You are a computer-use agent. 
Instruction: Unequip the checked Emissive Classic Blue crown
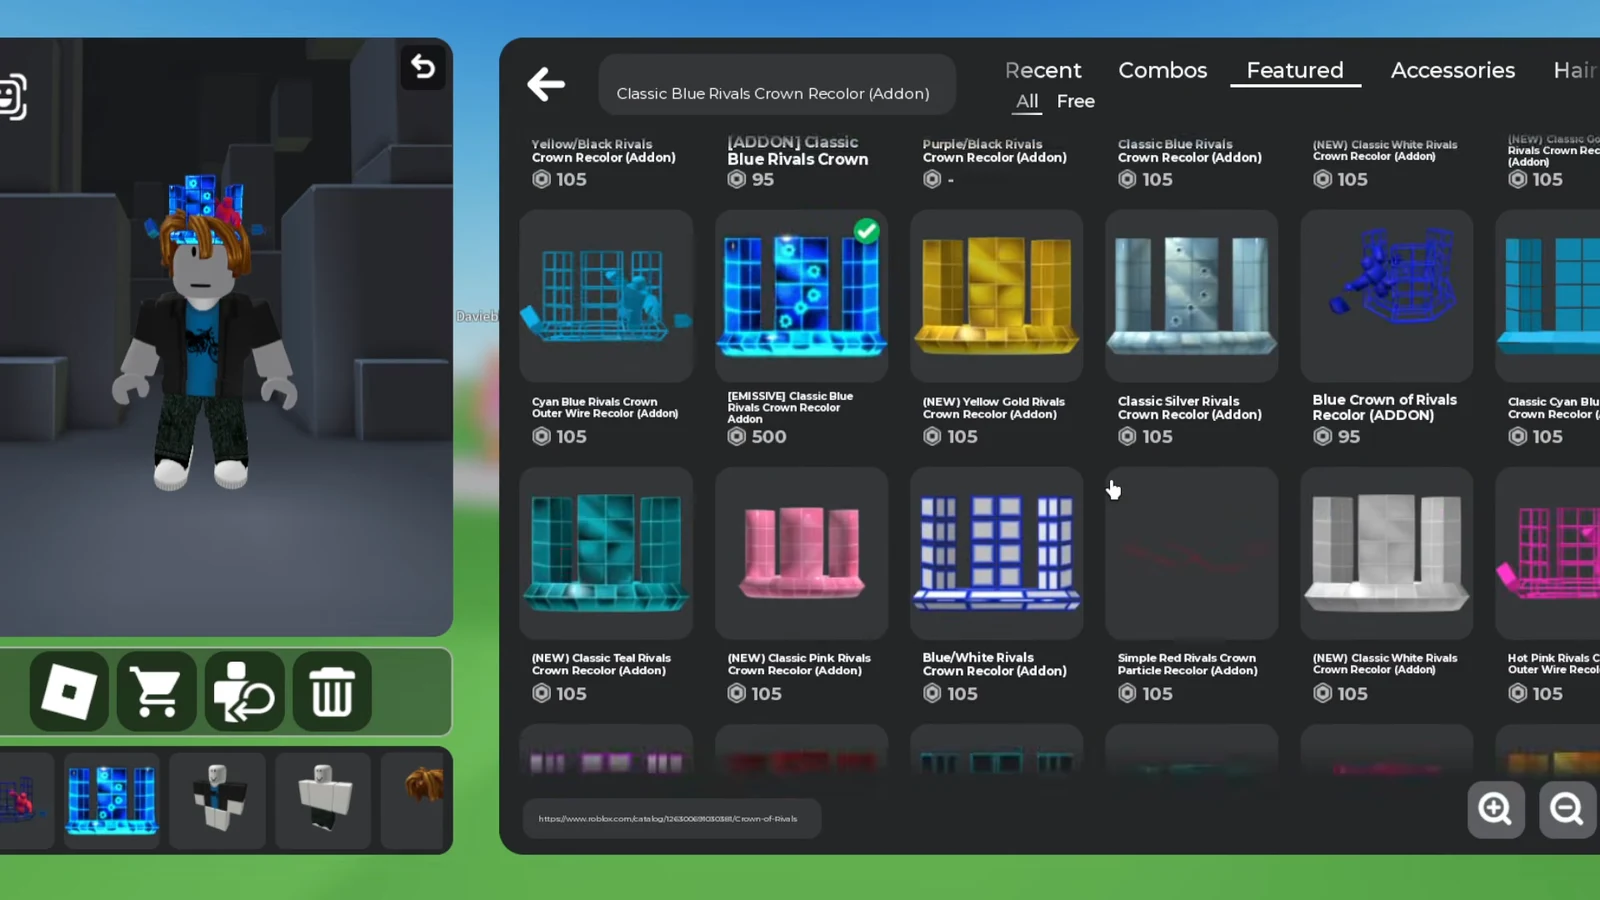pos(801,296)
